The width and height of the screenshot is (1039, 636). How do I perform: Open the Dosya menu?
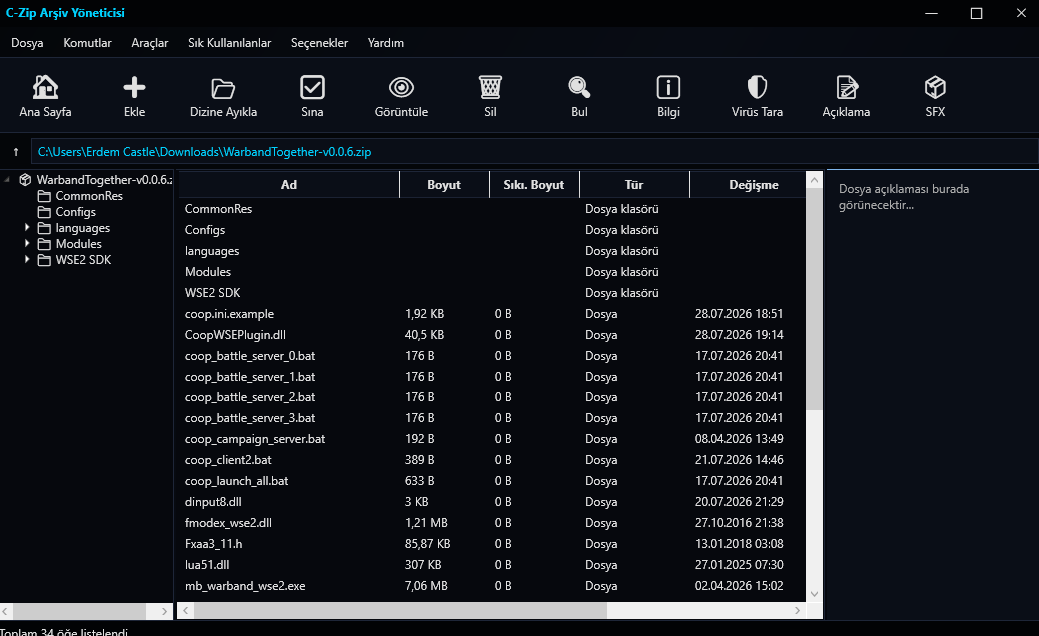point(27,43)
